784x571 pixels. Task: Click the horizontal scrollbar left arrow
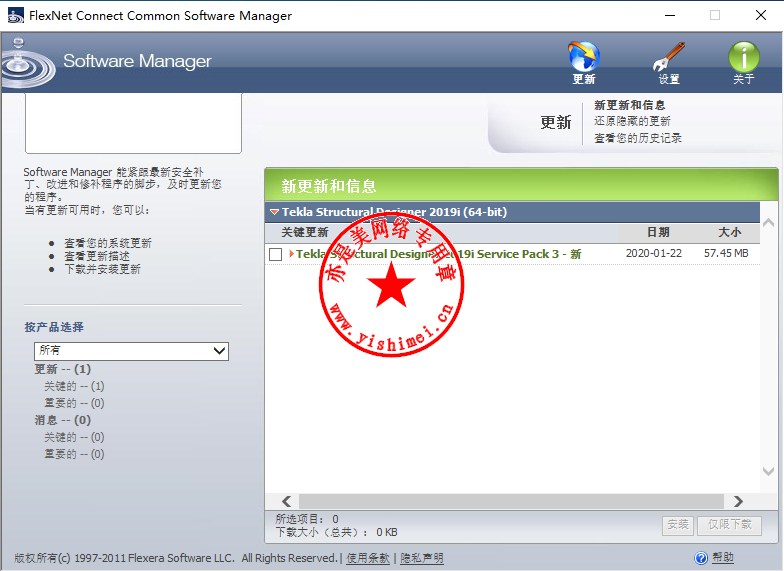coord(286,501)
